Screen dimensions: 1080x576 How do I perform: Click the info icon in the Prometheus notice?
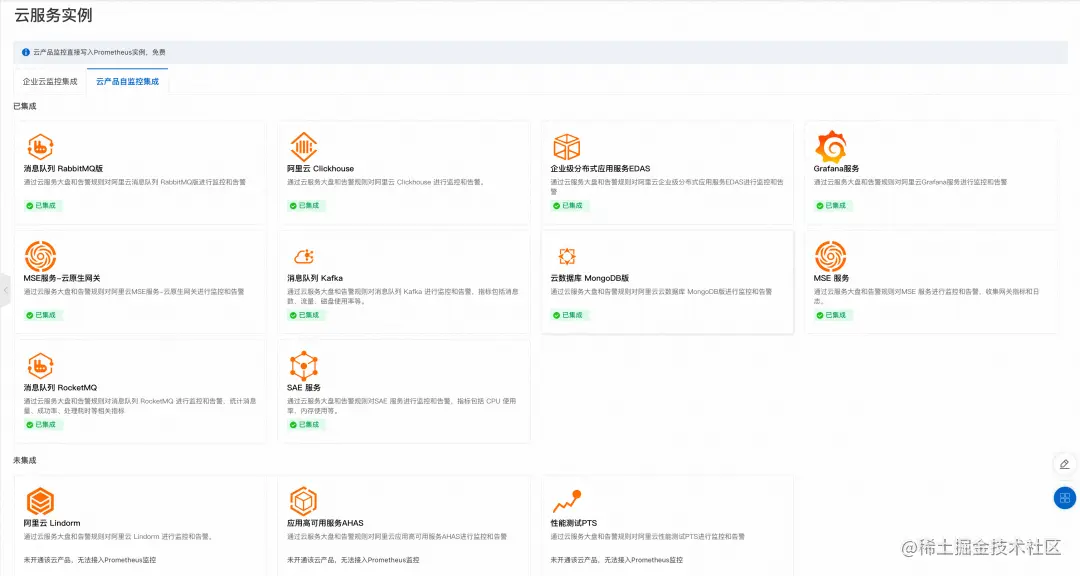coord(25,52)
